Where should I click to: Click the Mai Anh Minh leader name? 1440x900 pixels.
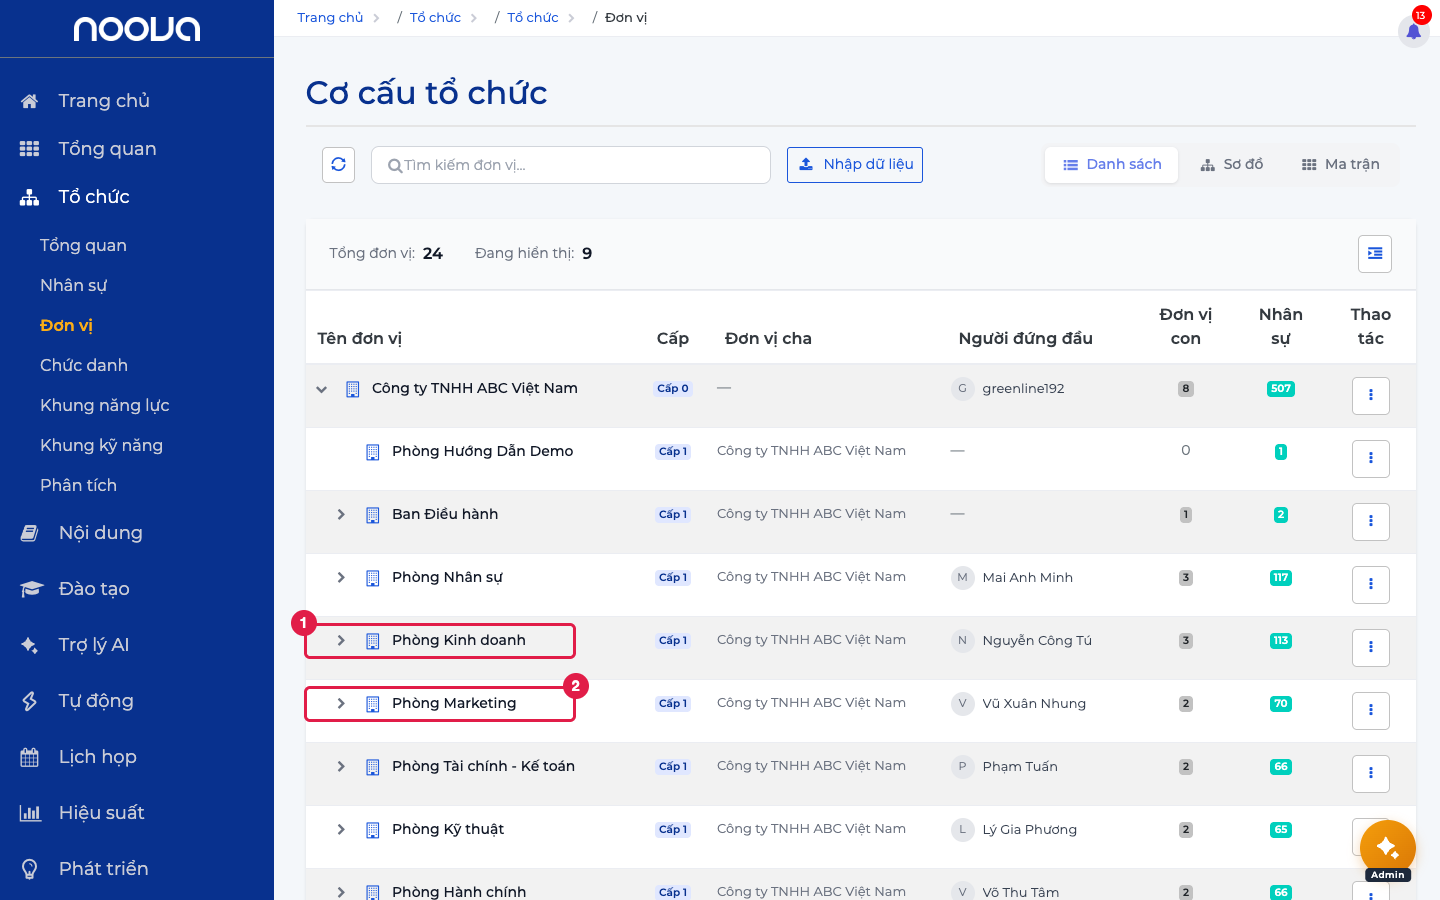click(1027, 578)
